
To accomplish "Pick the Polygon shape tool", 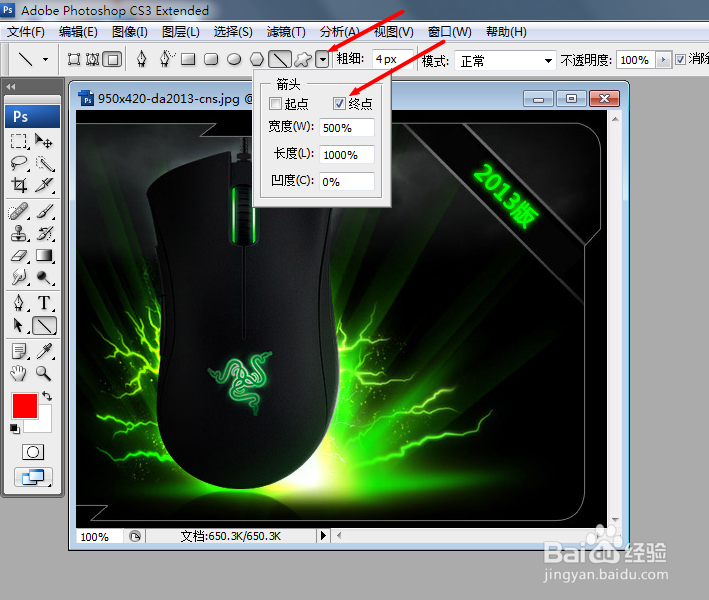I will [256, 59].
